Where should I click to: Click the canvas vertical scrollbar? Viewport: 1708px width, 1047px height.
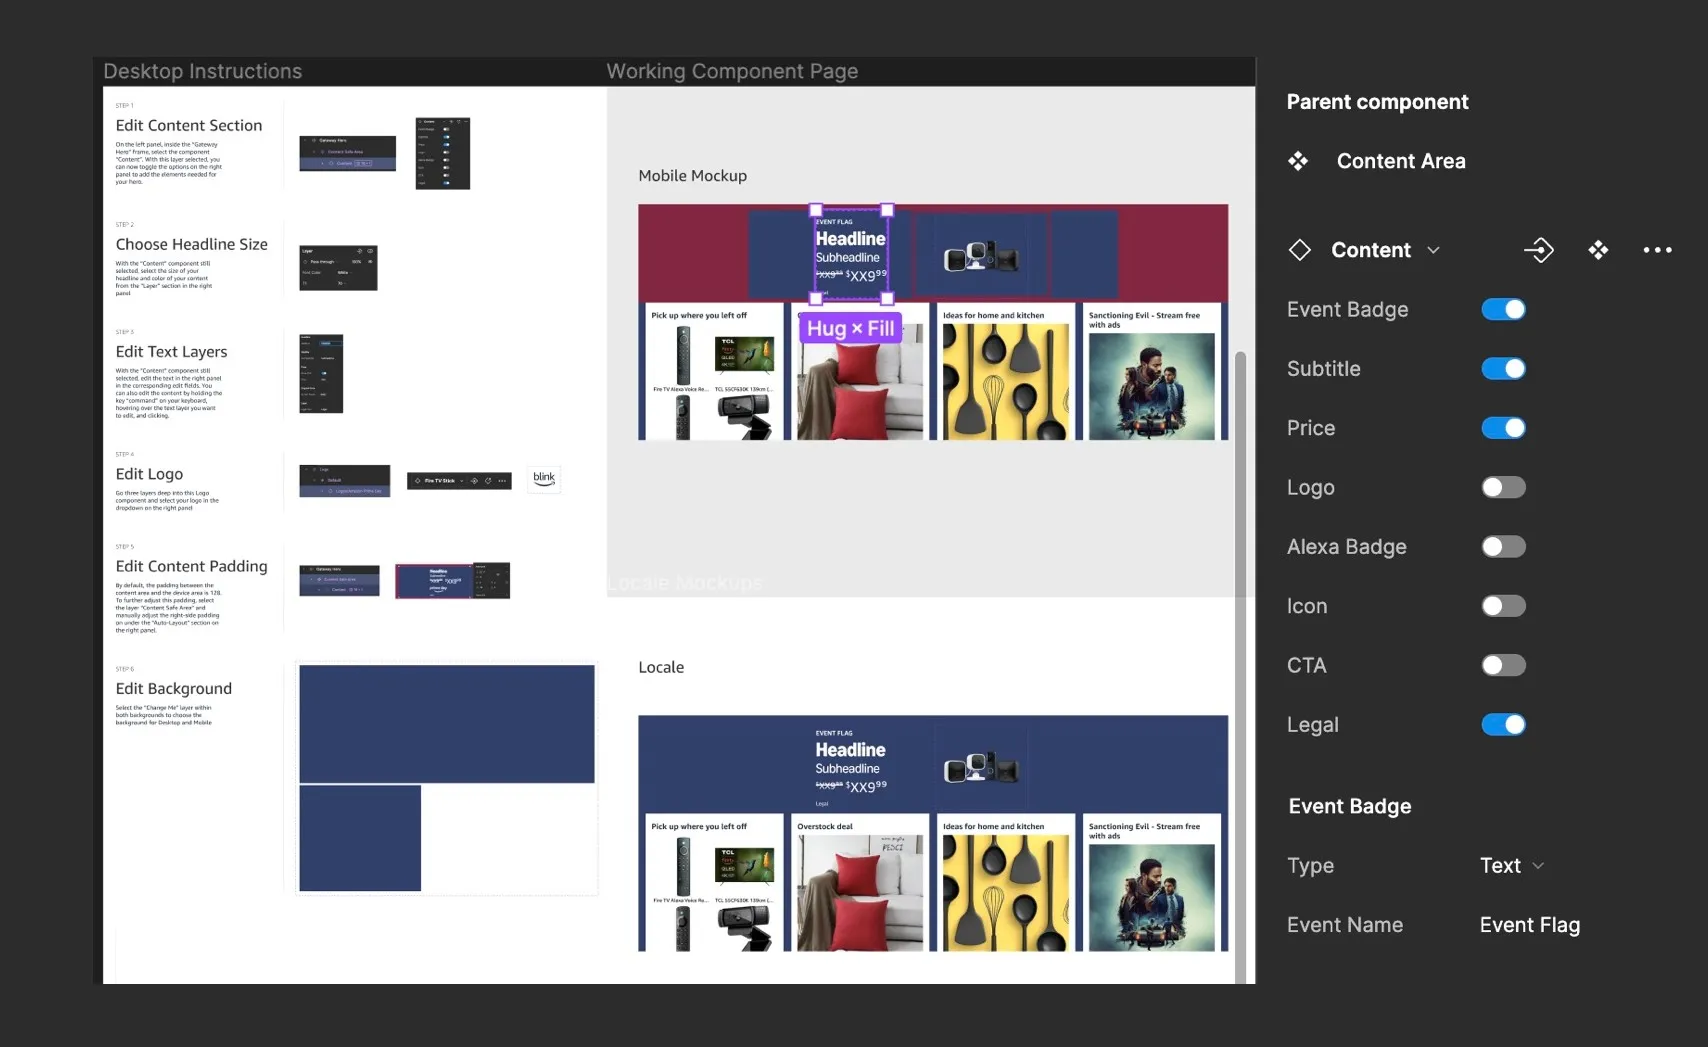tap(1240, 667)
